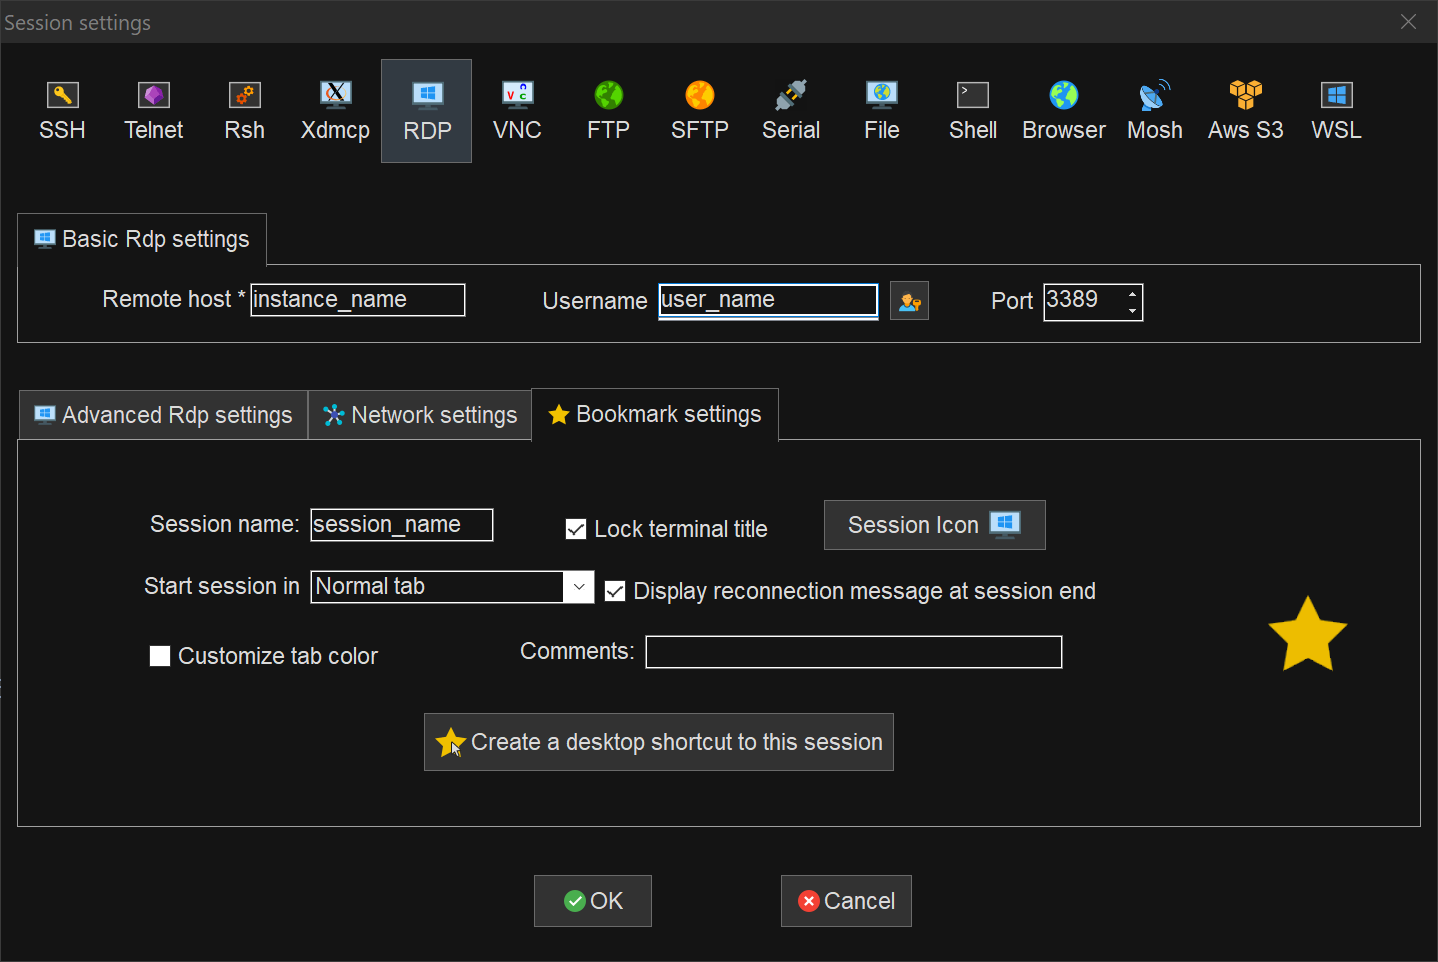Select the Serial session type
Screen dimensions: 1438x962
791,111
